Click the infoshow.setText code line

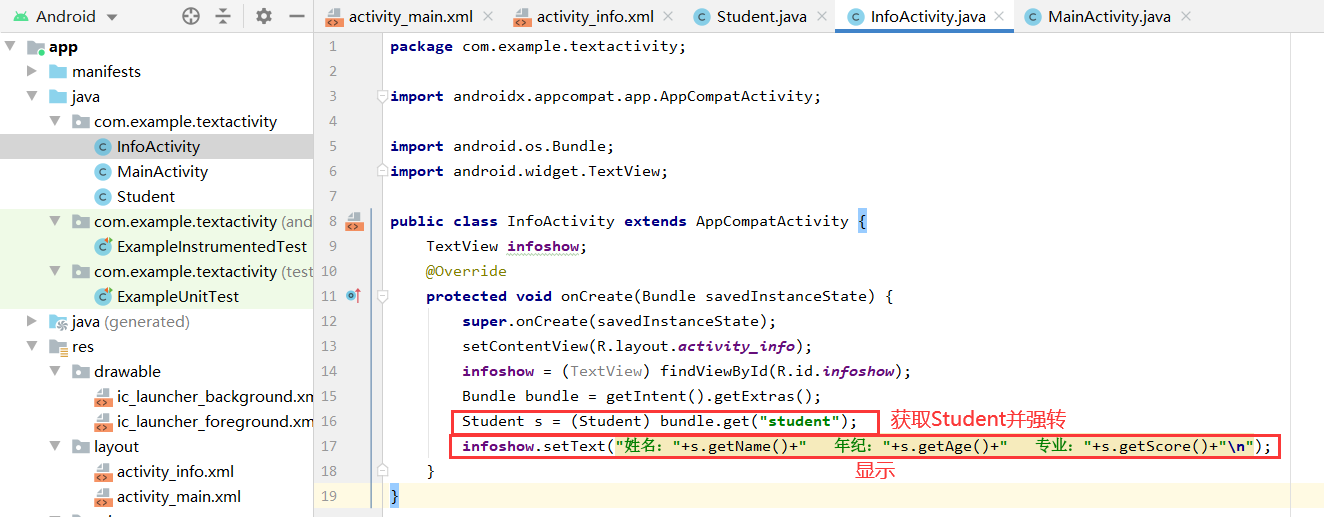click(867, 446)
